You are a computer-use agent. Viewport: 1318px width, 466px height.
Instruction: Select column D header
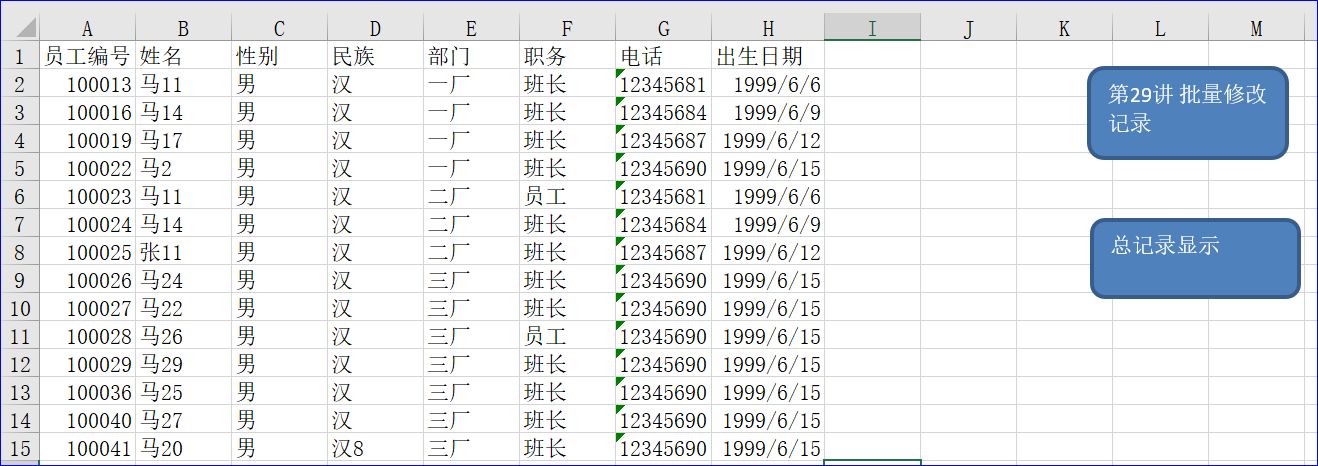click(x=376, y=28)
